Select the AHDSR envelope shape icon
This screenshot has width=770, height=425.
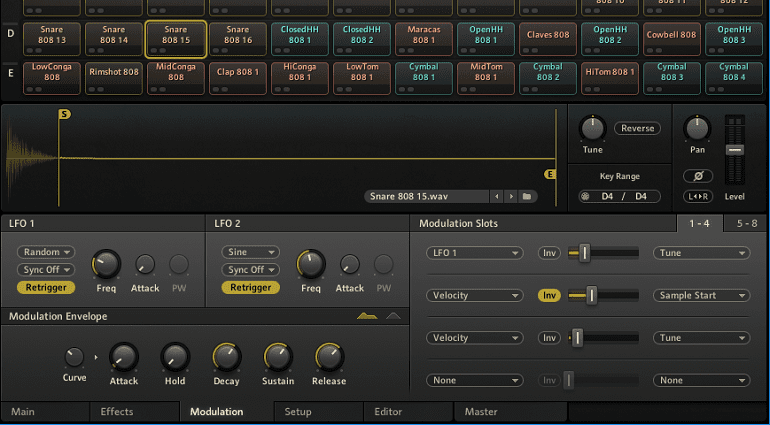click(x=367, y=316)
